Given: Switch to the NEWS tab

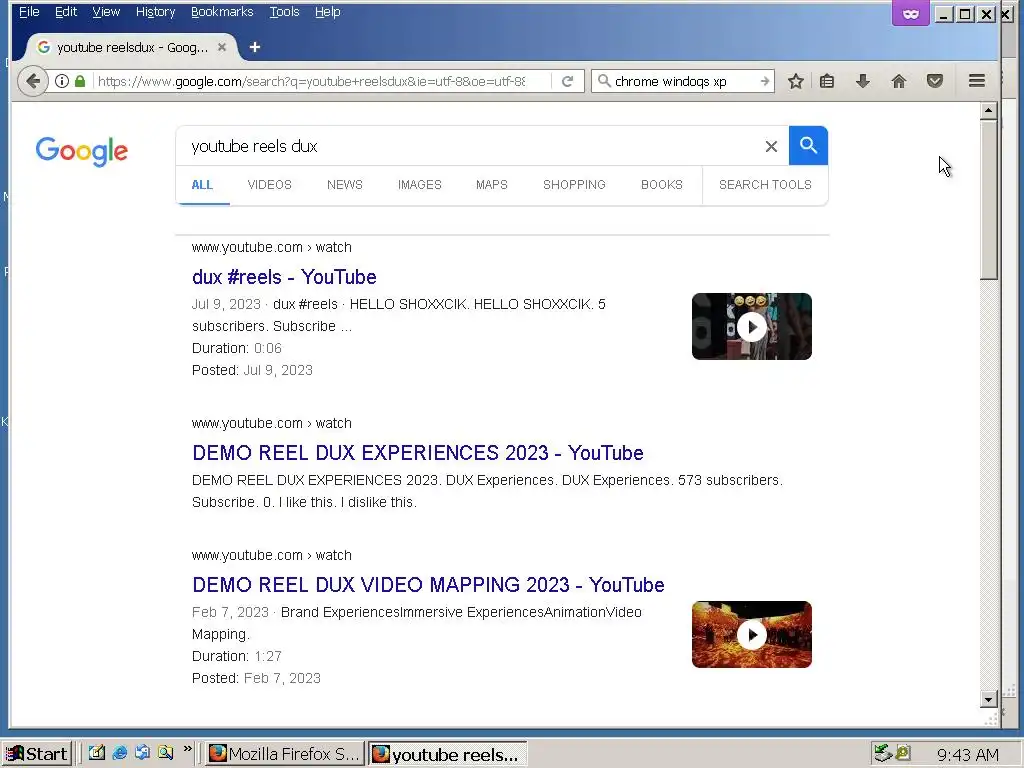Looking at the screenshot, I should point(345,185).
